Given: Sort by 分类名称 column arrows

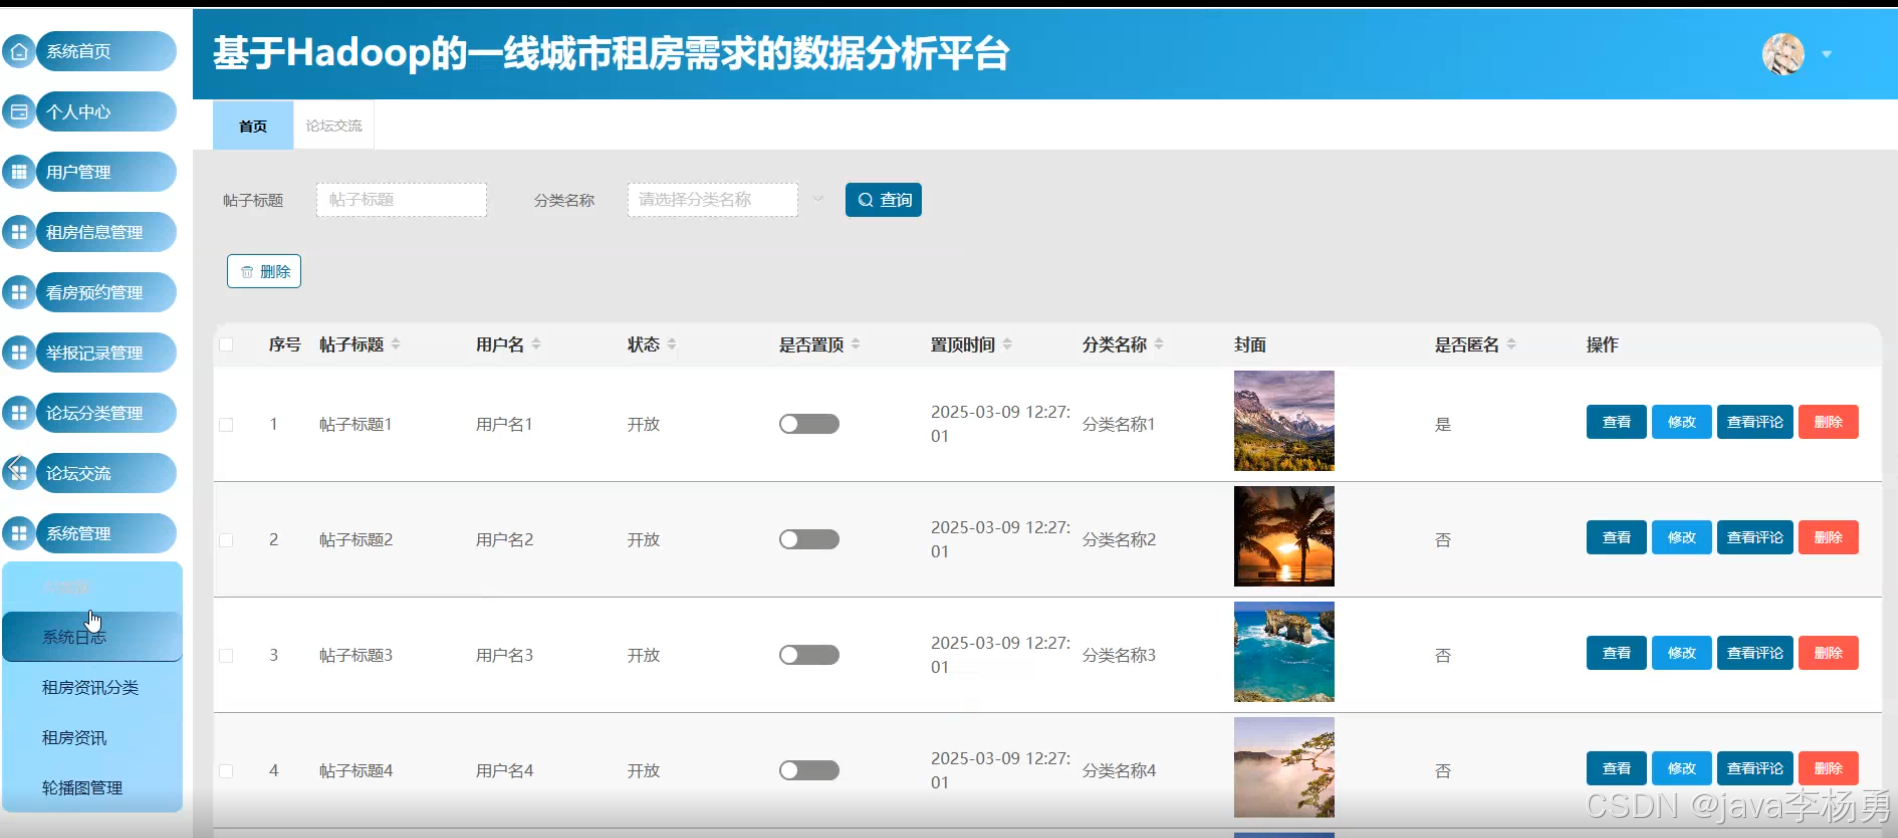Looking at the screenshot, I should tap(1159, 344).
